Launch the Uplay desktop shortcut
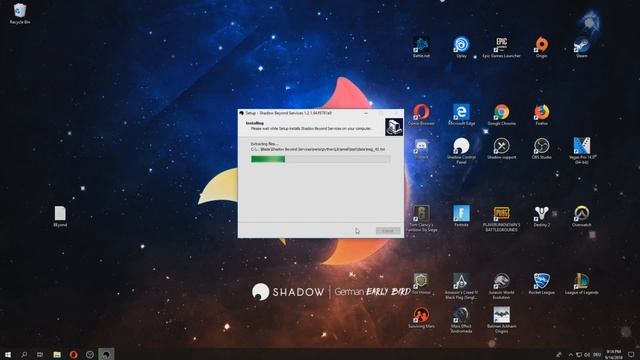Screen dimensions: 640x360 (x=461, y=47)
